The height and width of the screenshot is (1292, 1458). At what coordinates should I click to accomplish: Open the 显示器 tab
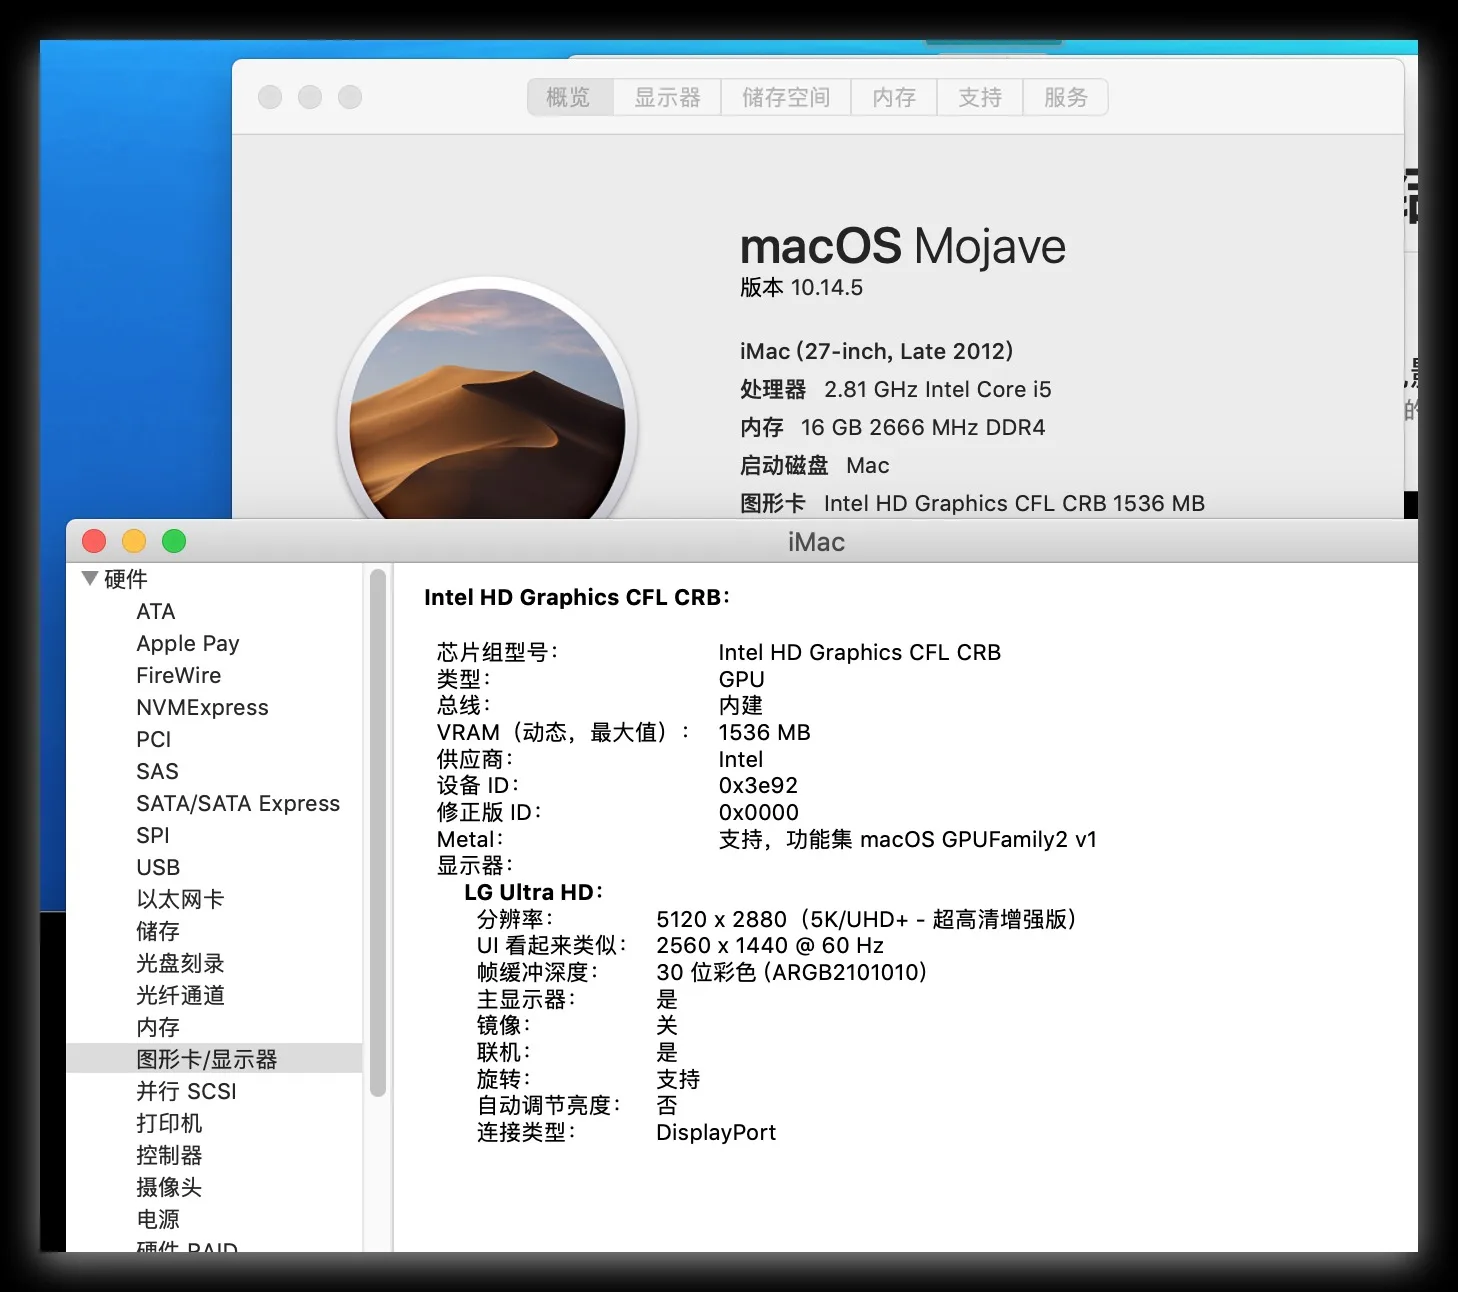667,97
